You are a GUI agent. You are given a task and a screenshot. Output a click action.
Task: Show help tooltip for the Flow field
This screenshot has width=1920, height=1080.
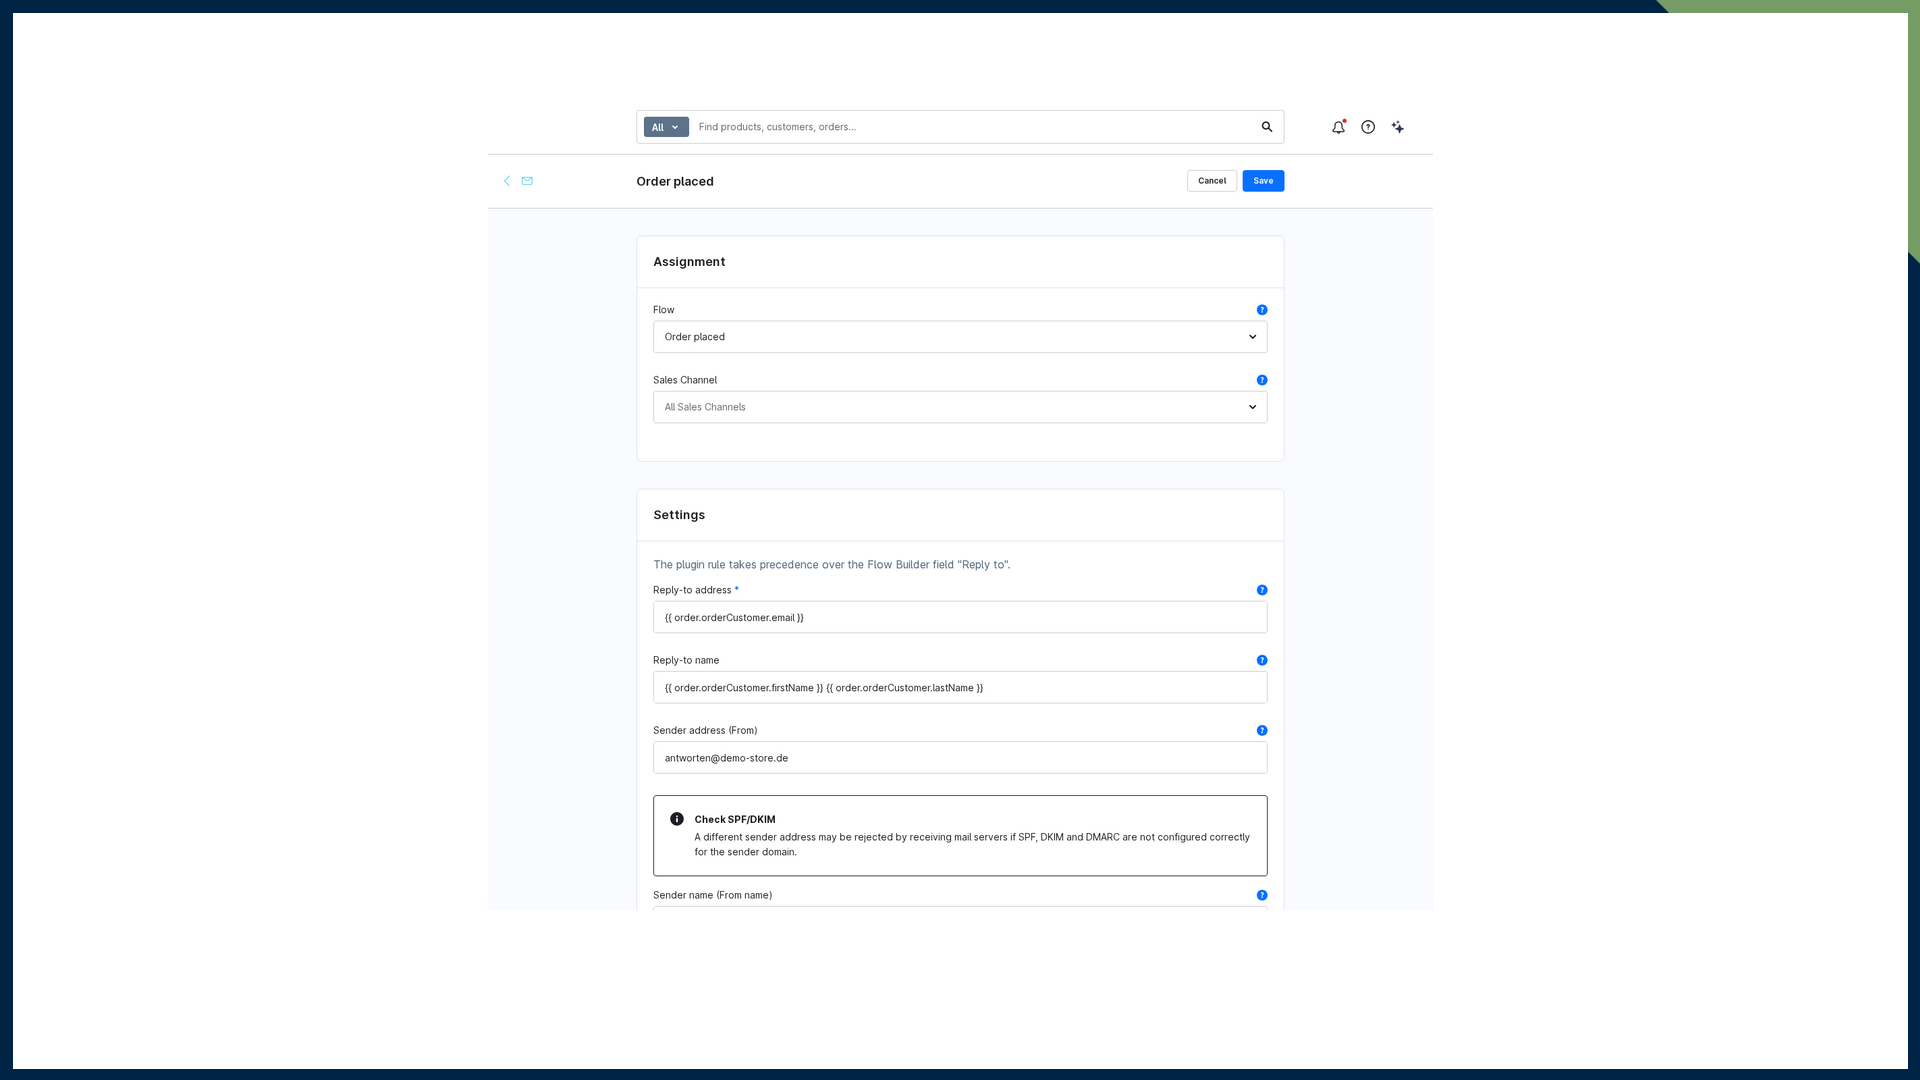(1262, 310)
